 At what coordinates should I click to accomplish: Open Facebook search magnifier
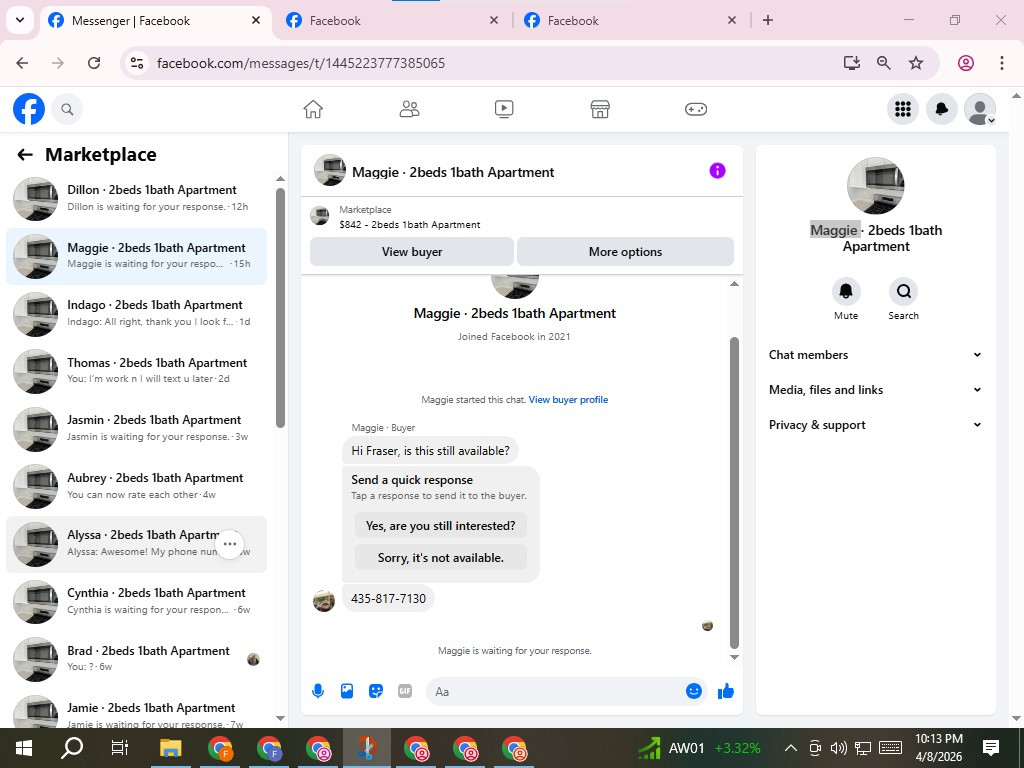click(x=67, y=109)
